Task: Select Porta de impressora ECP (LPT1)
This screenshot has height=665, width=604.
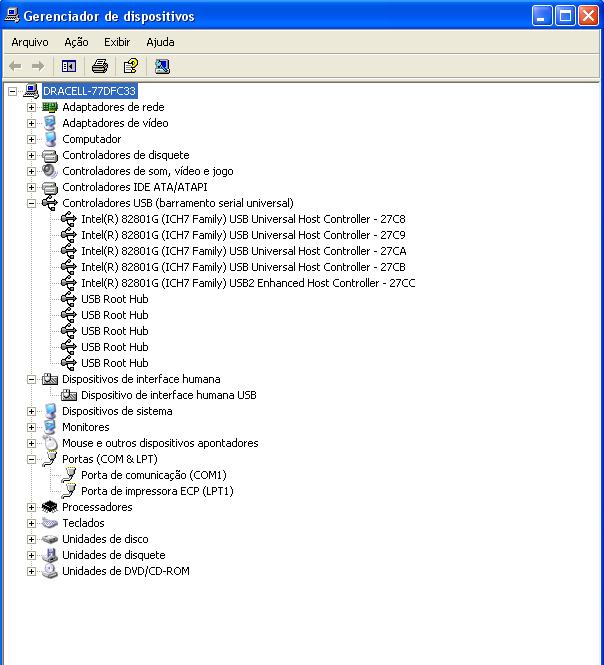Action: 157,492
